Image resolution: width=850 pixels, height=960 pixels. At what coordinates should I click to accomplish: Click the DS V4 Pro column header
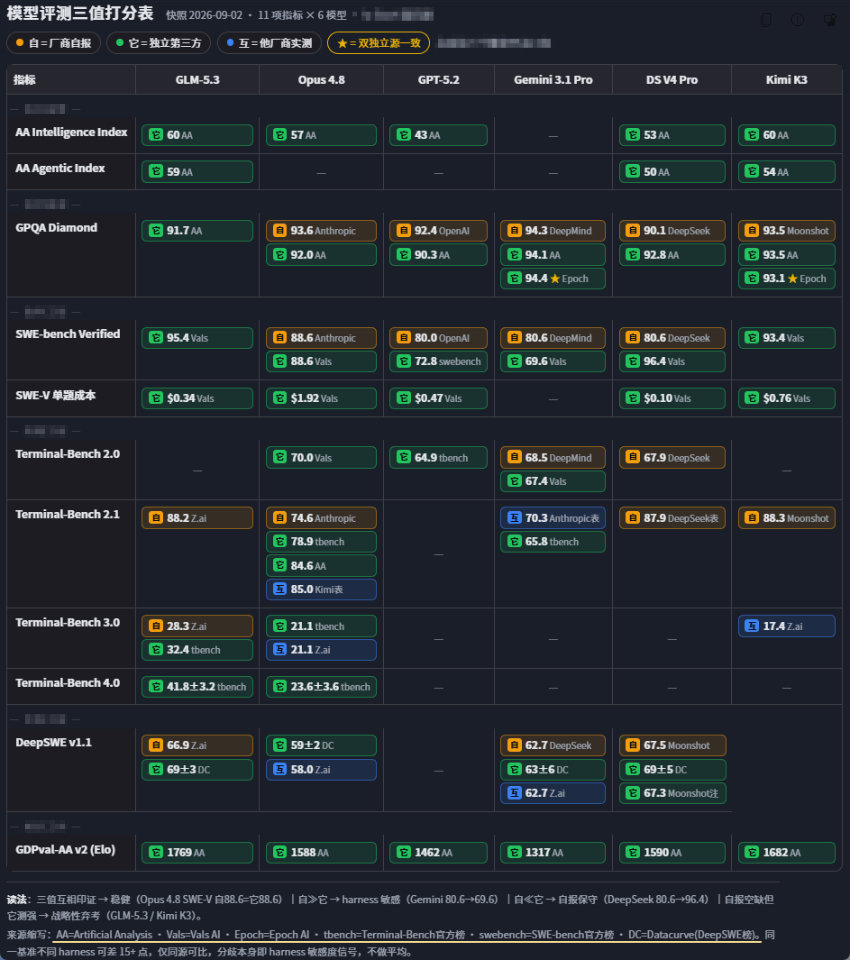coord(672,80)
